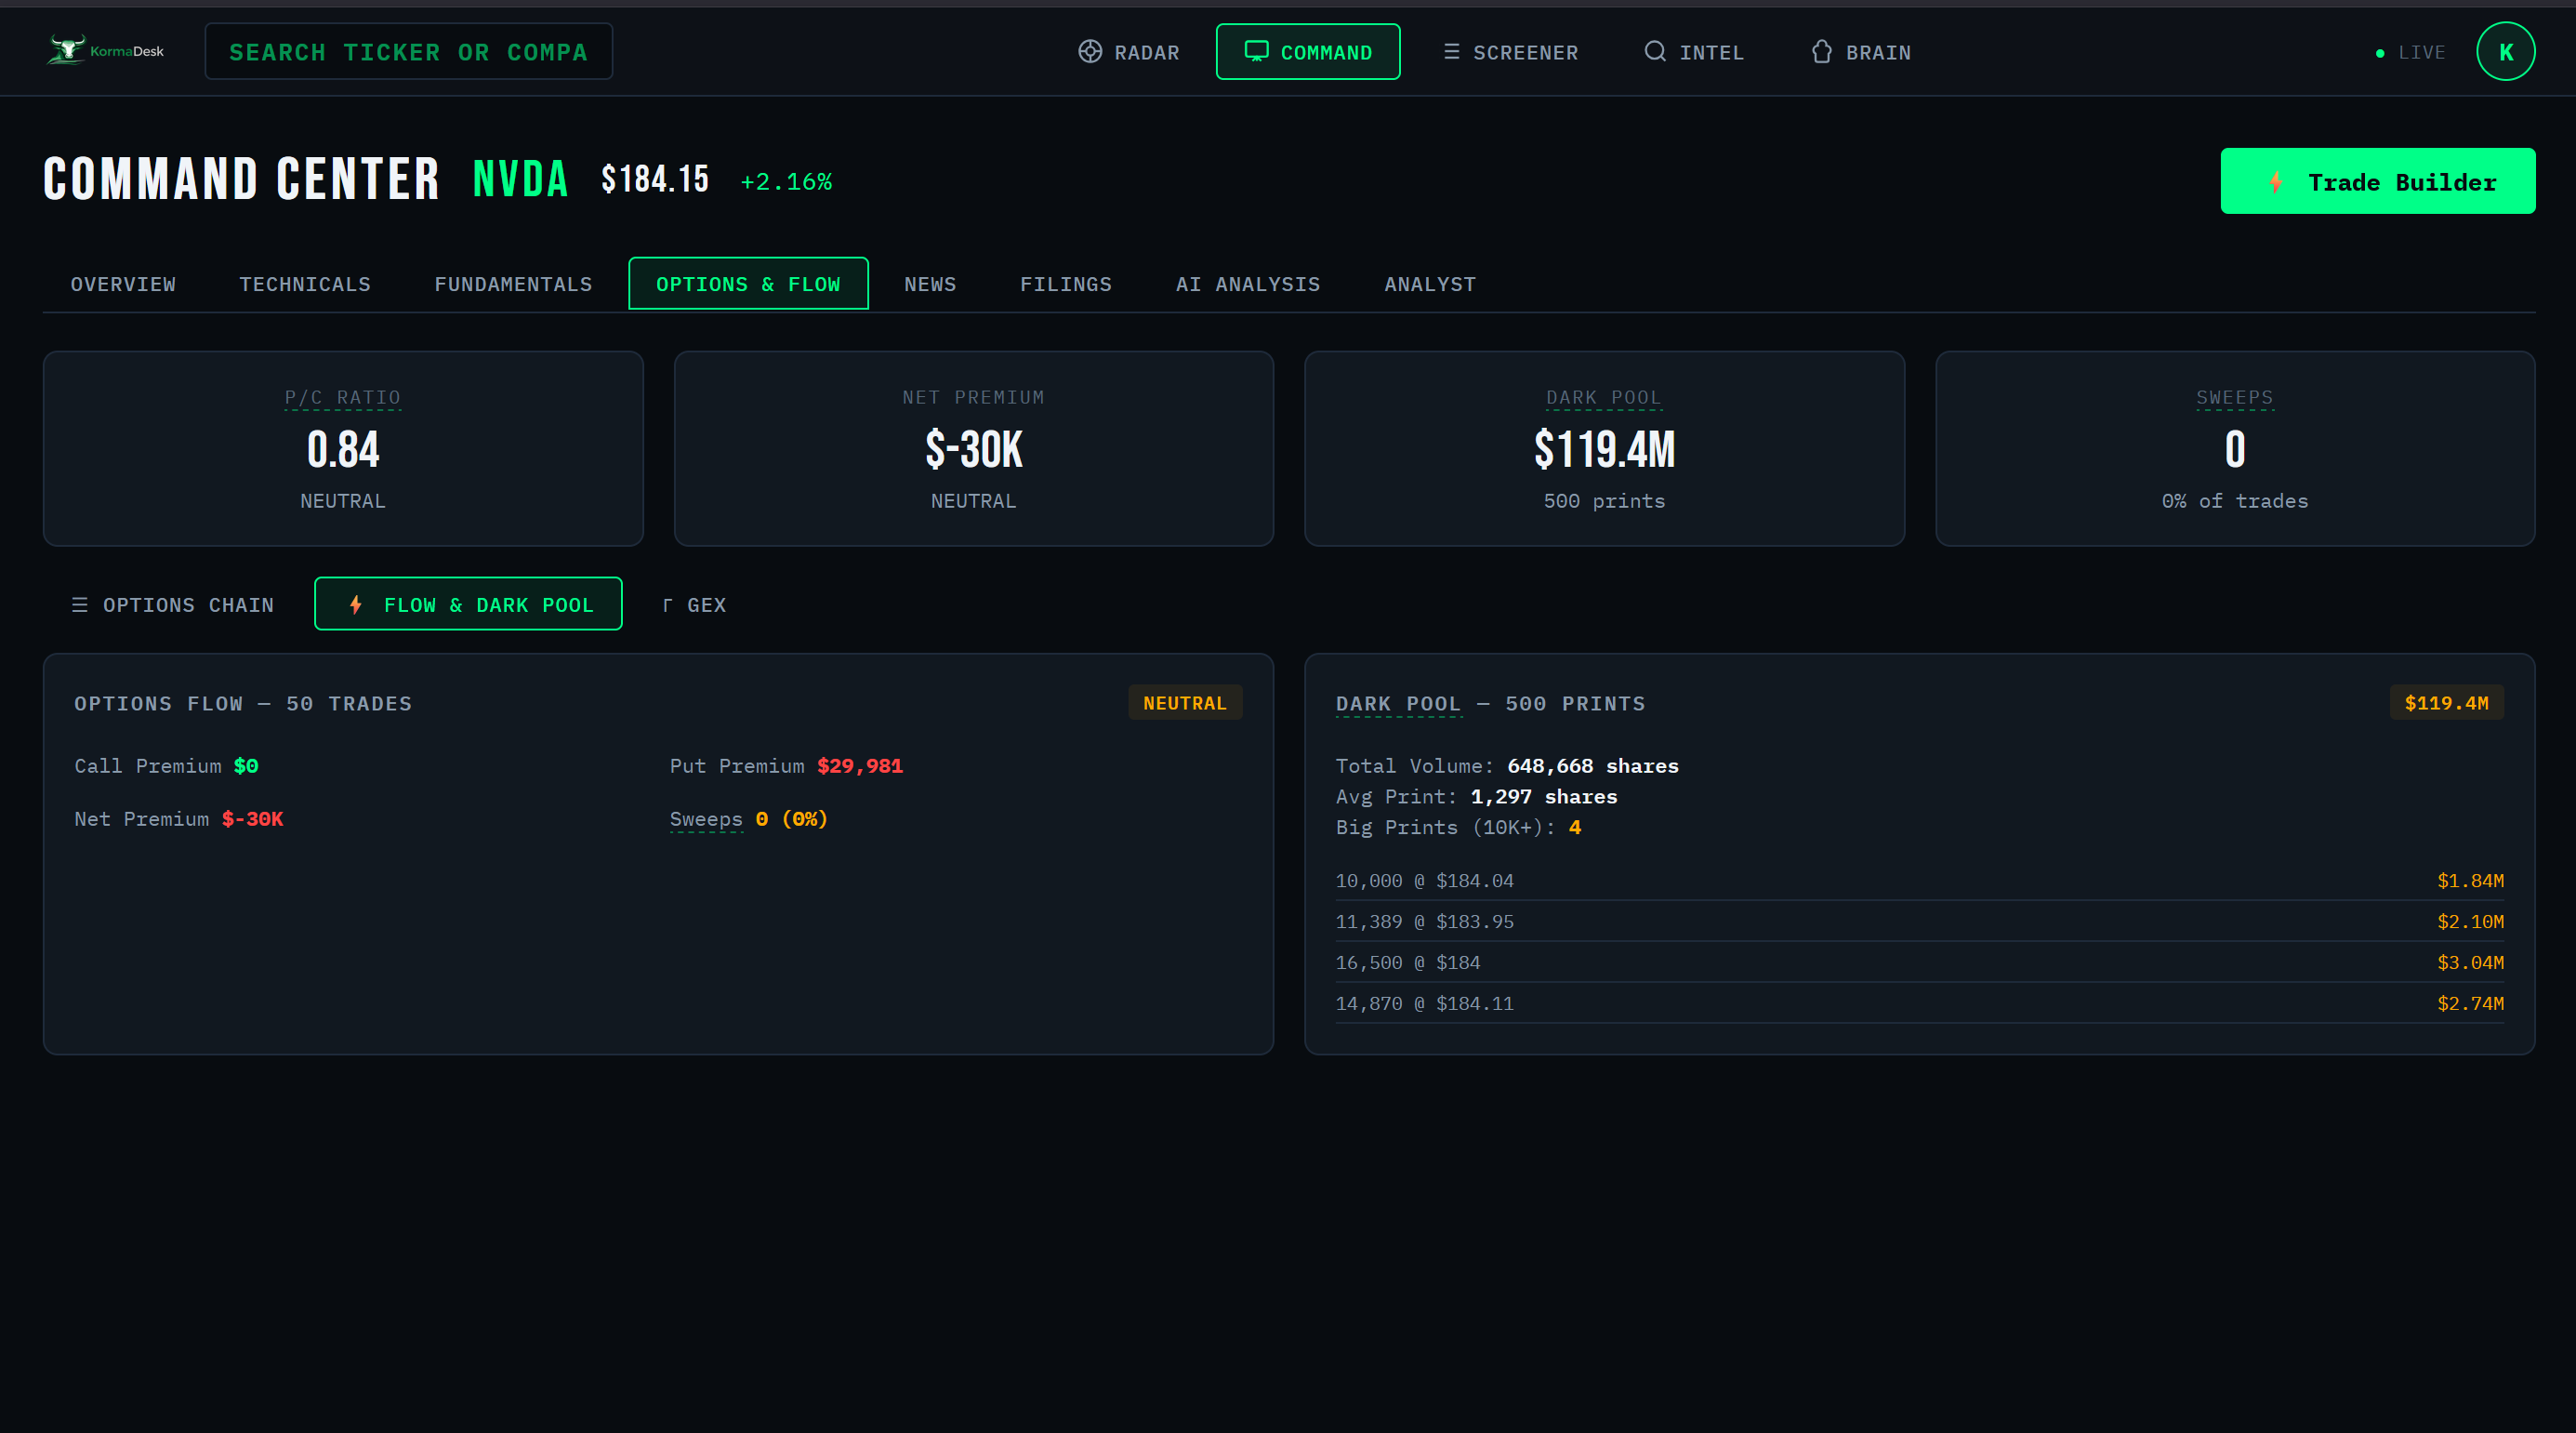2576x1433 pixels.
Task: Click the Command monitor icon
Action: [1256, 51]
